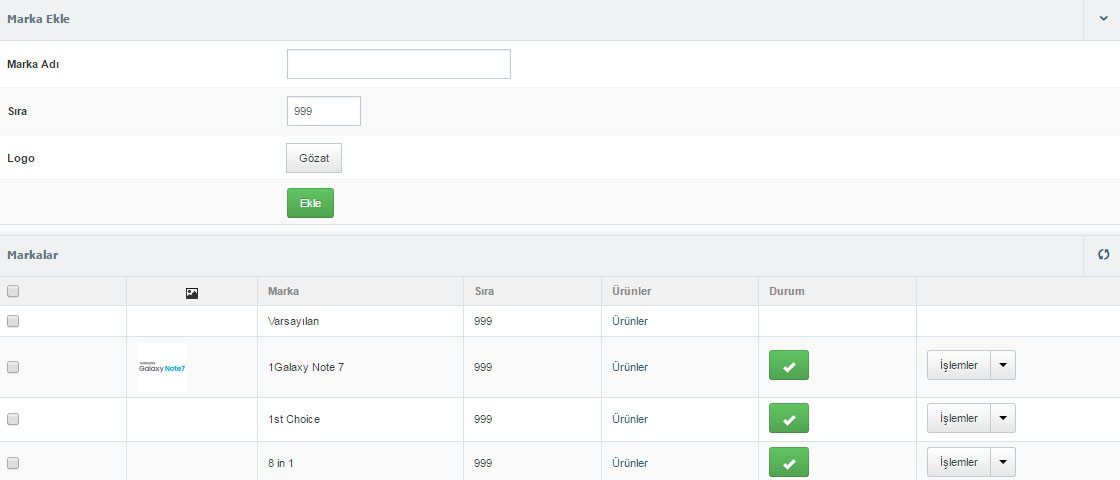Screen dimensions: 1120x480
Task: Refresh the Markalar list icon
Action: (x=1104, y=254)
